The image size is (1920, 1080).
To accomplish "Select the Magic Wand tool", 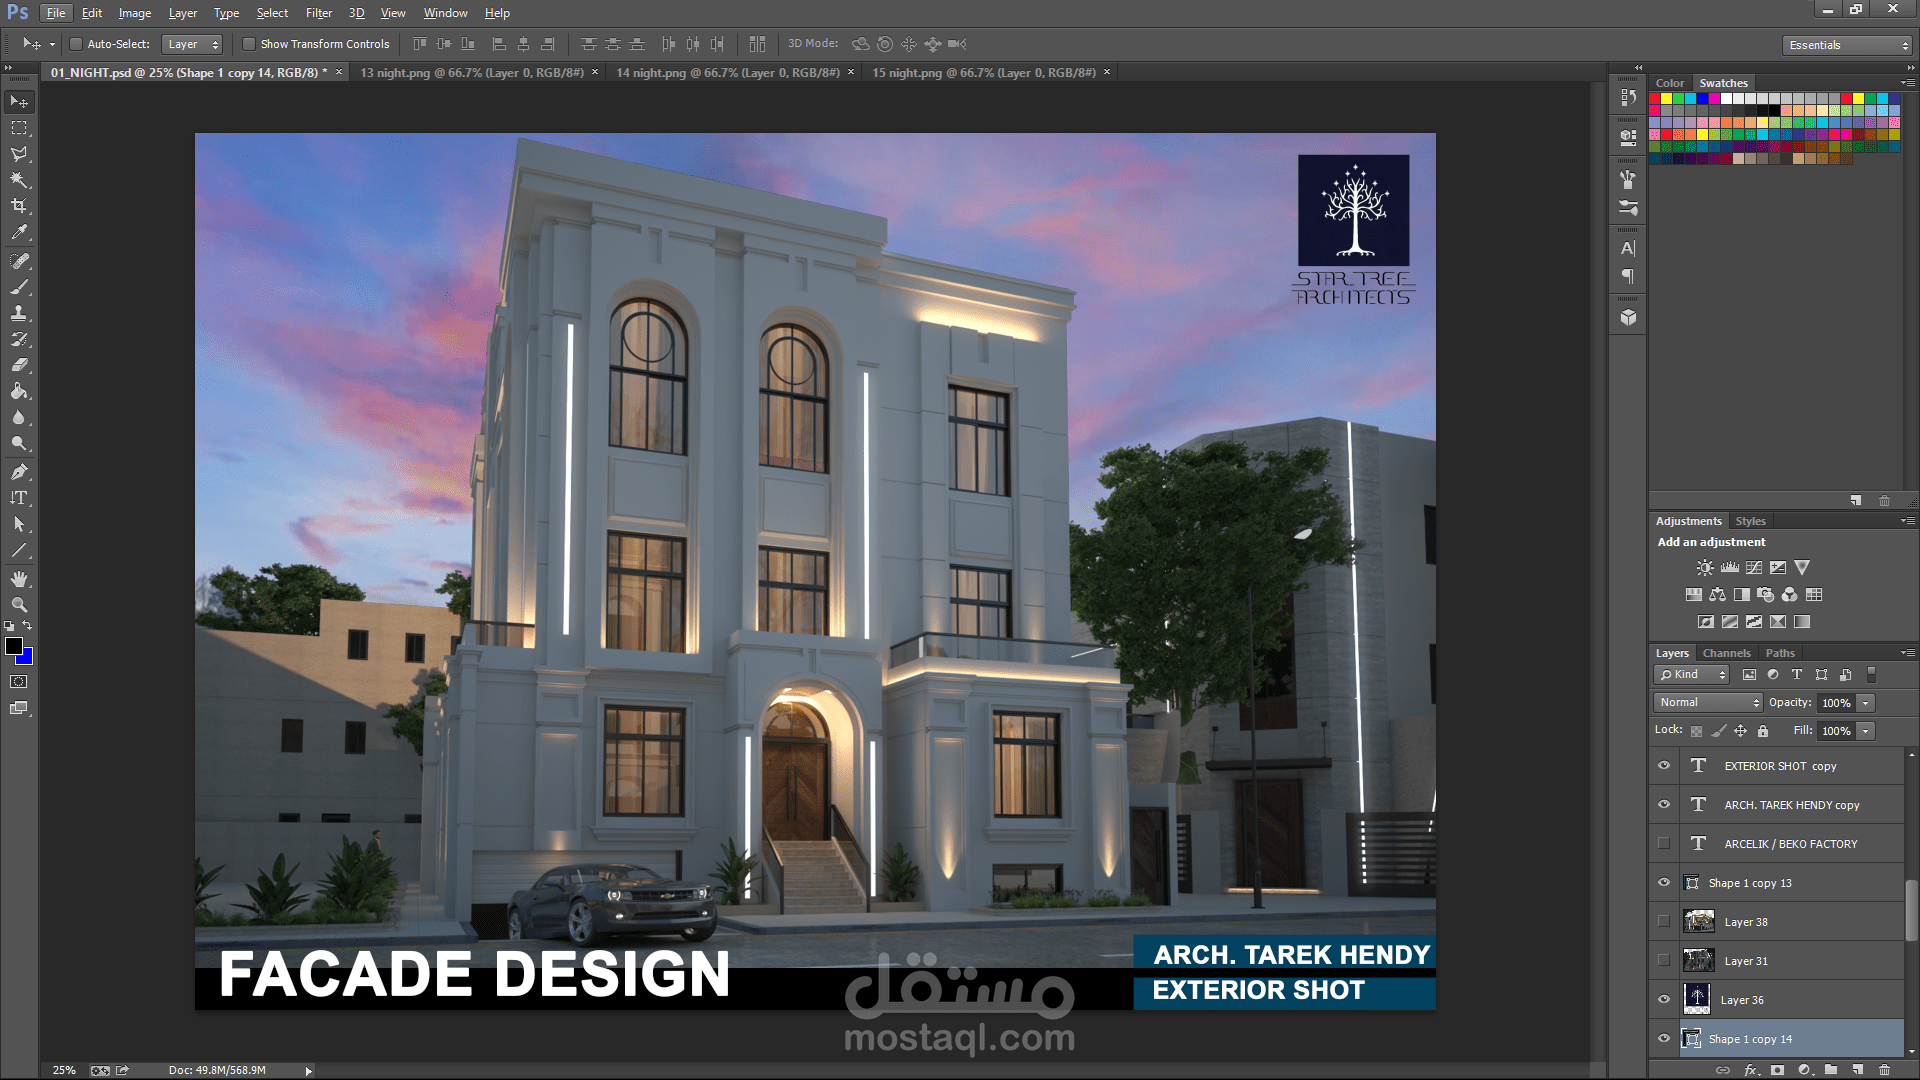I will tap(19, 180).
